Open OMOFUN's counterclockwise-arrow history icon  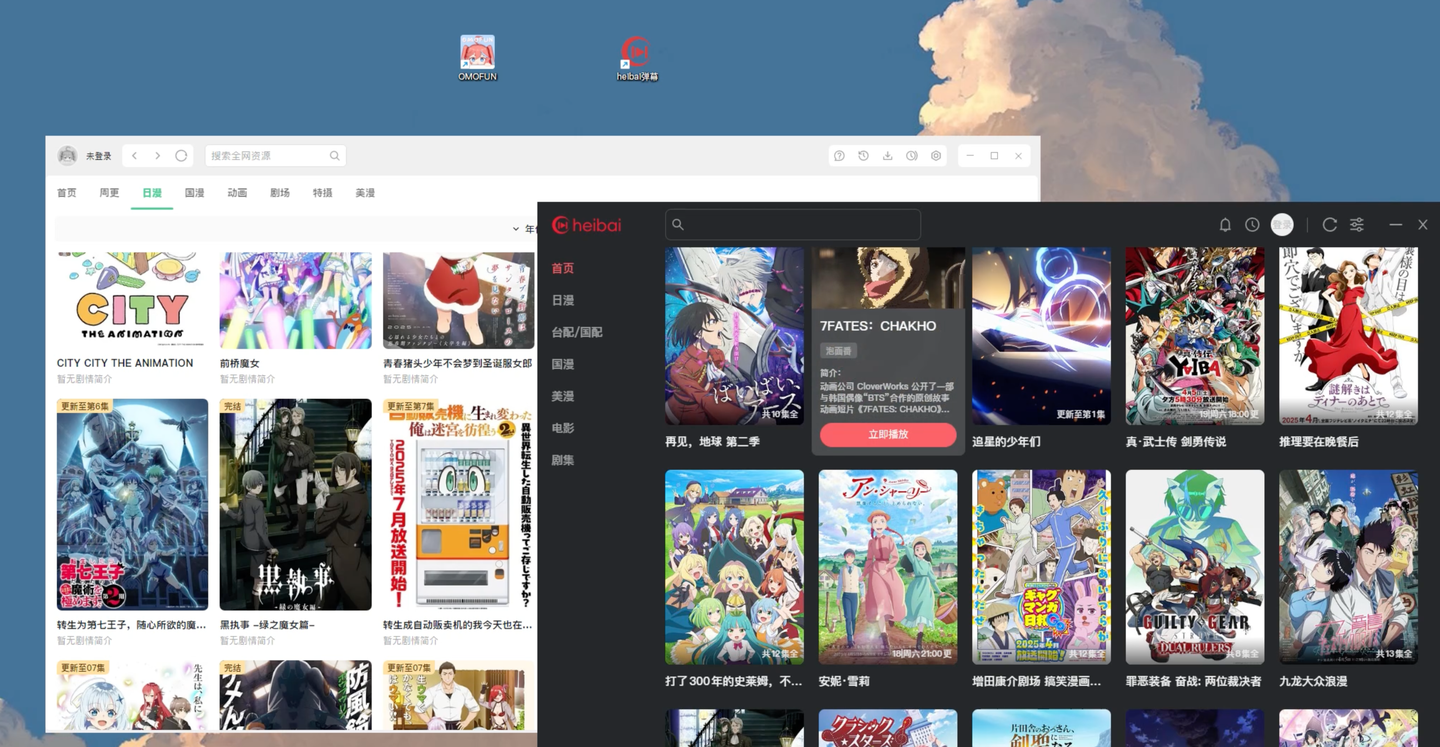point(863,156)
